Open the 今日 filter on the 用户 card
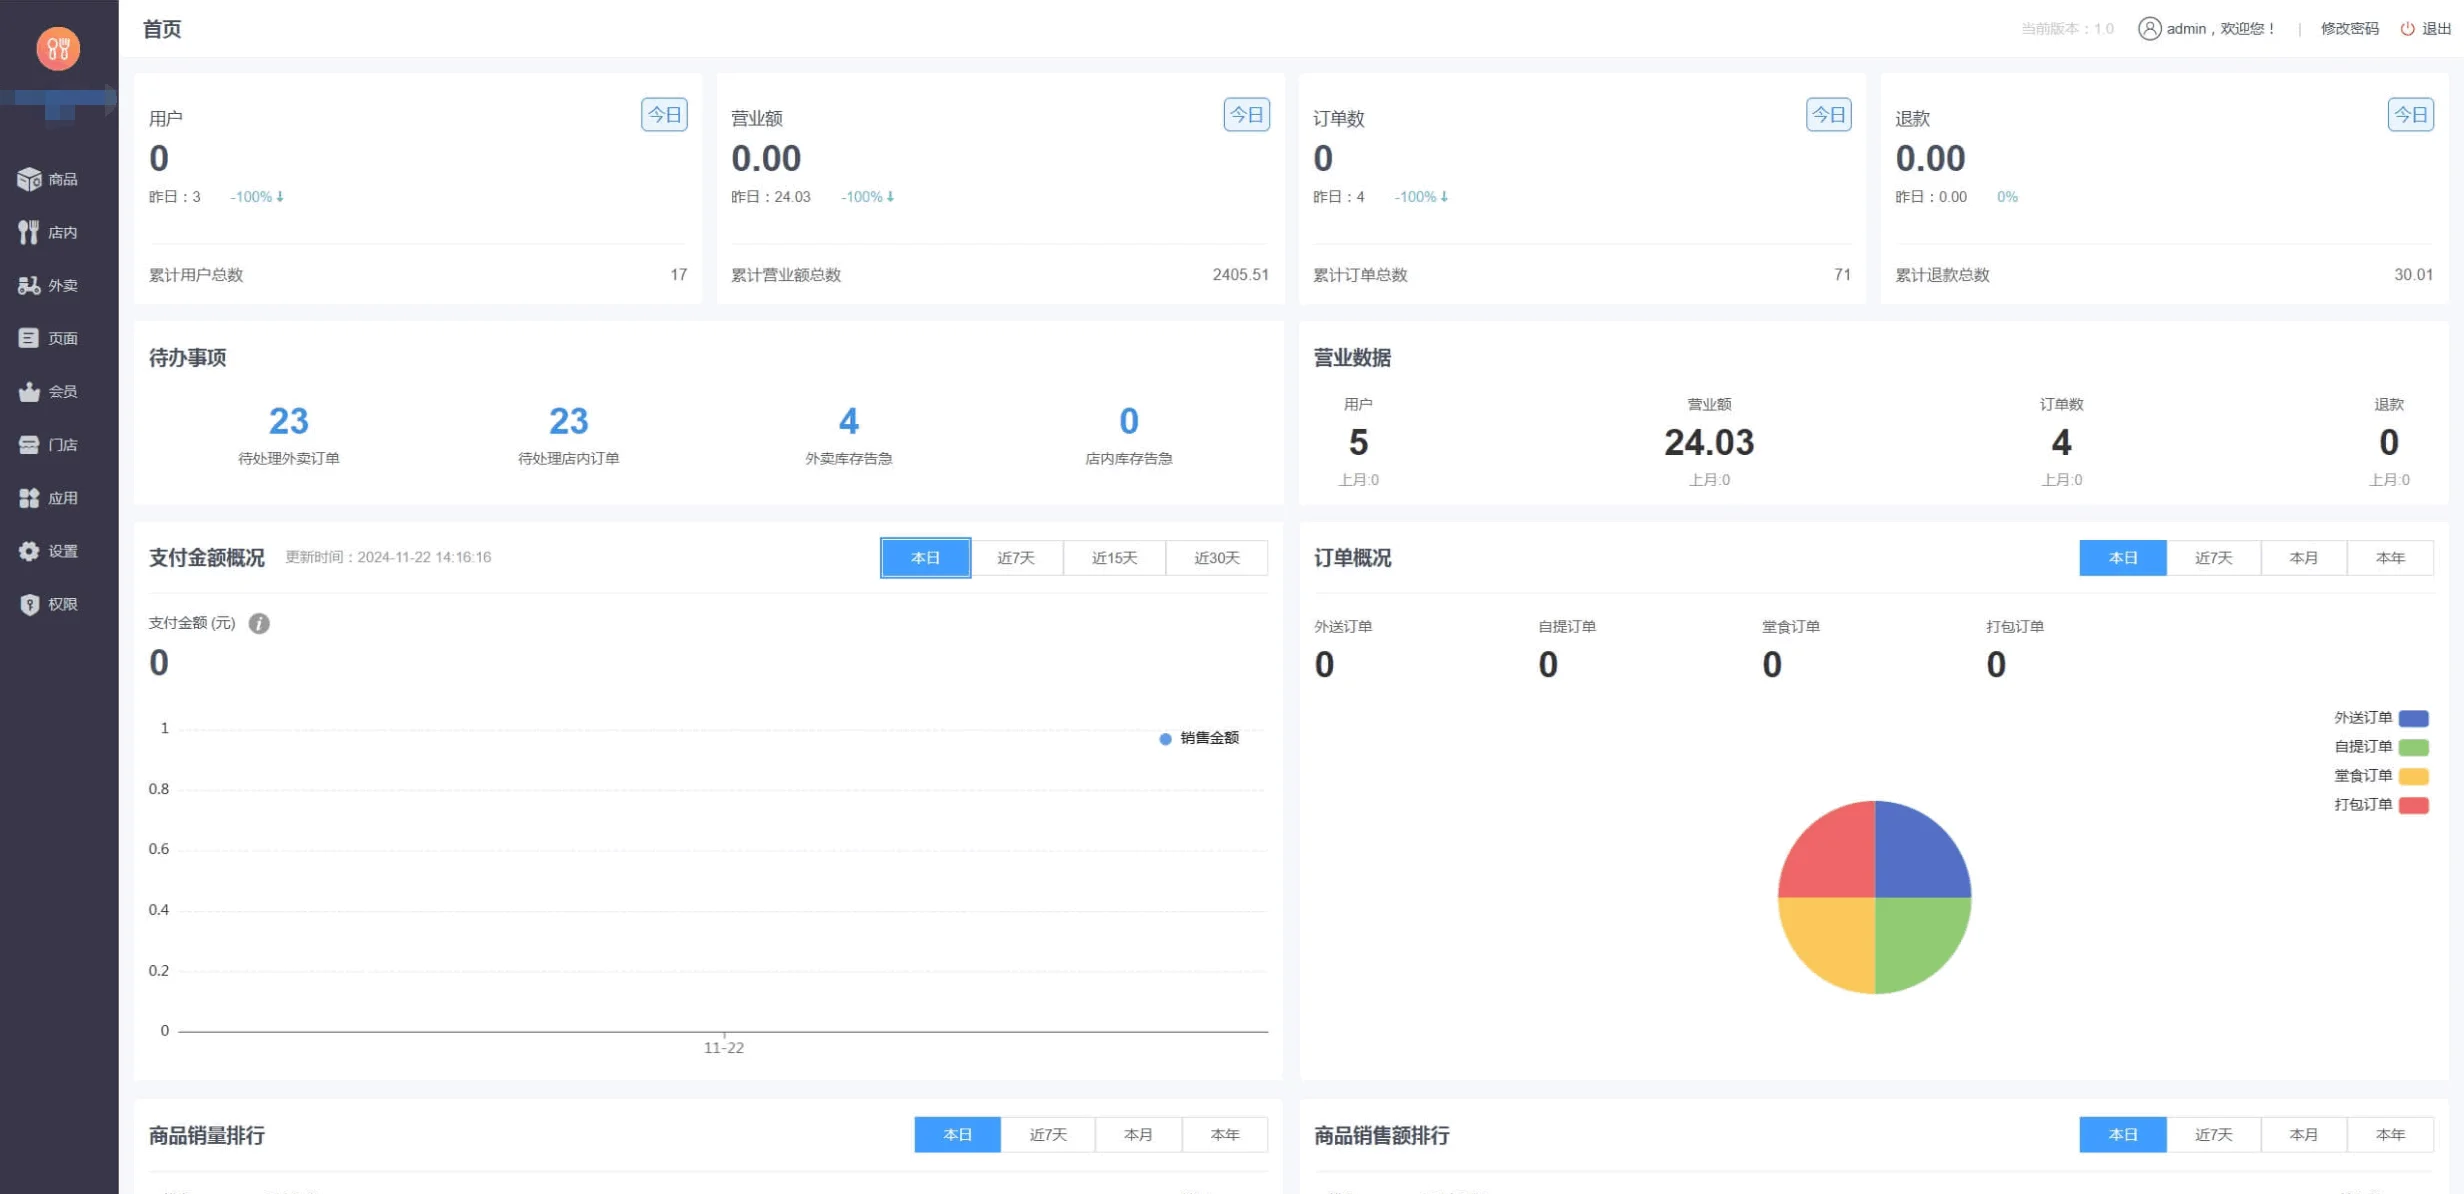The width and height of the screenshot is (2464, 1194). click(x=663, y=114)
